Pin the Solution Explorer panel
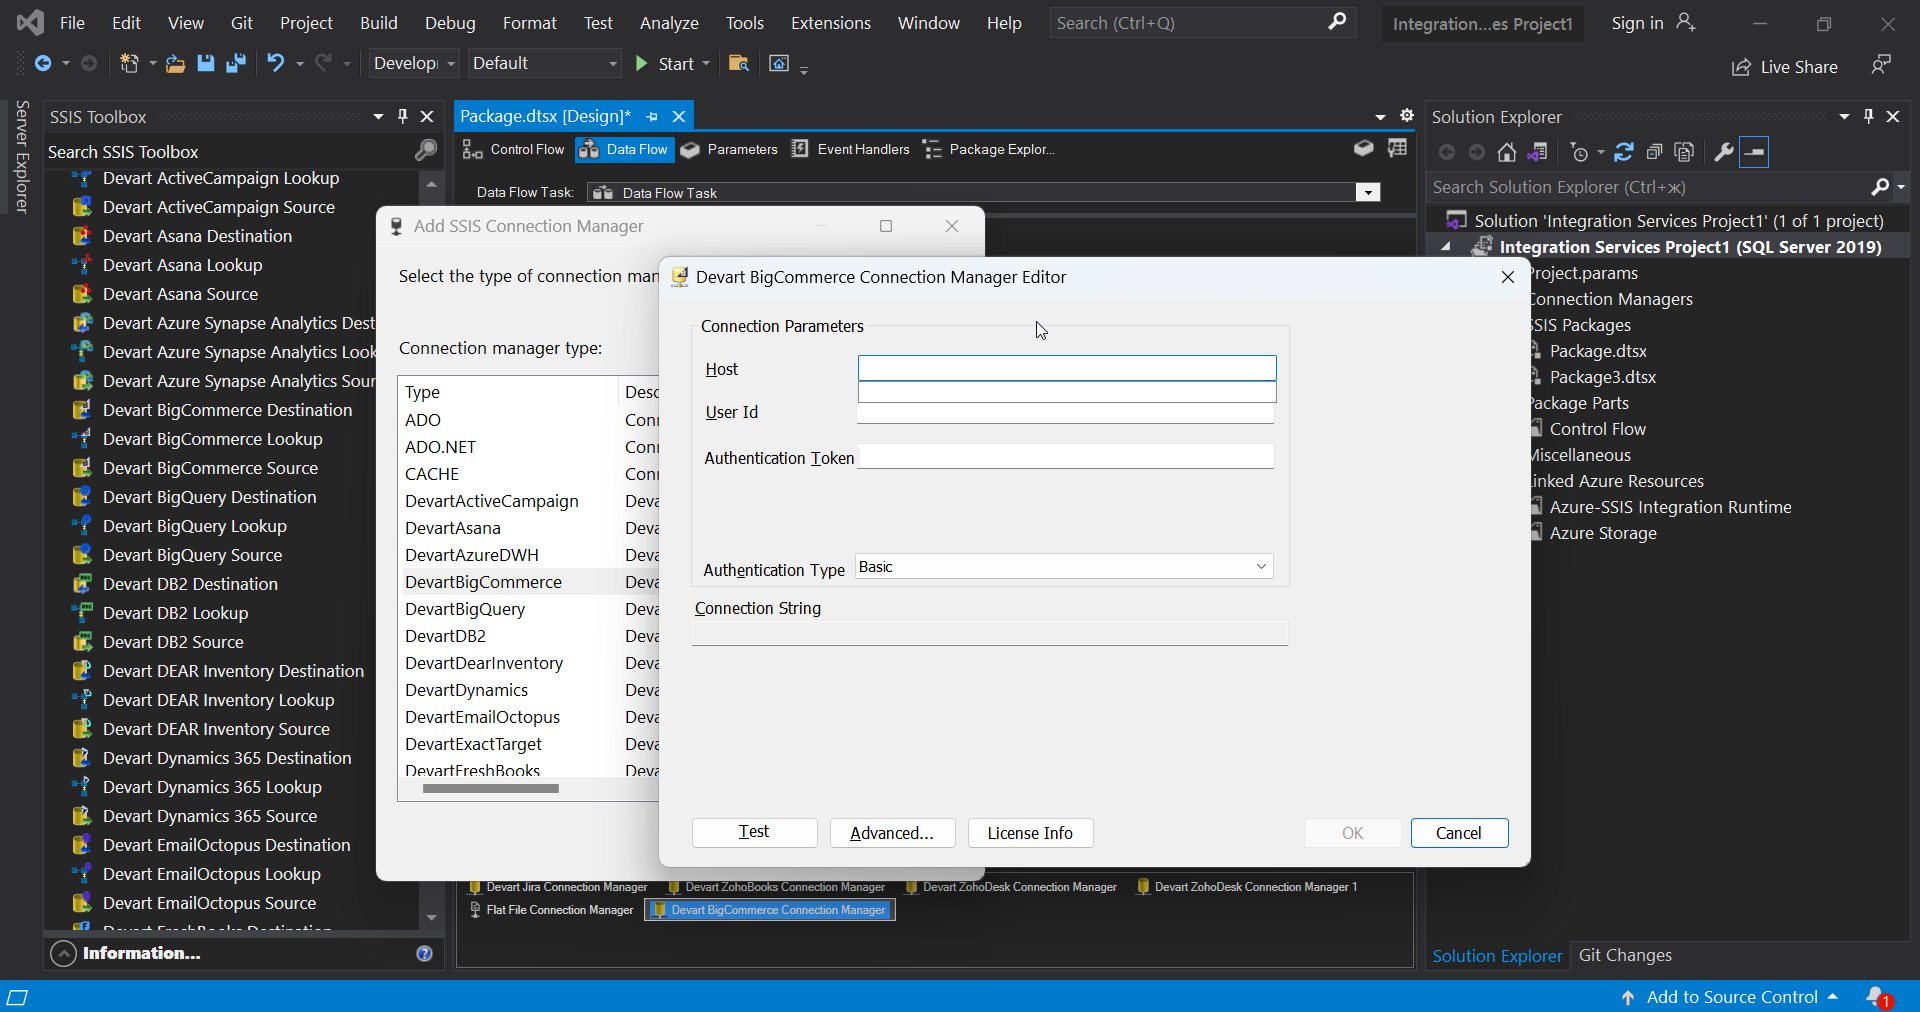The image size is (1920, 1012). (x=1868, y=116)
